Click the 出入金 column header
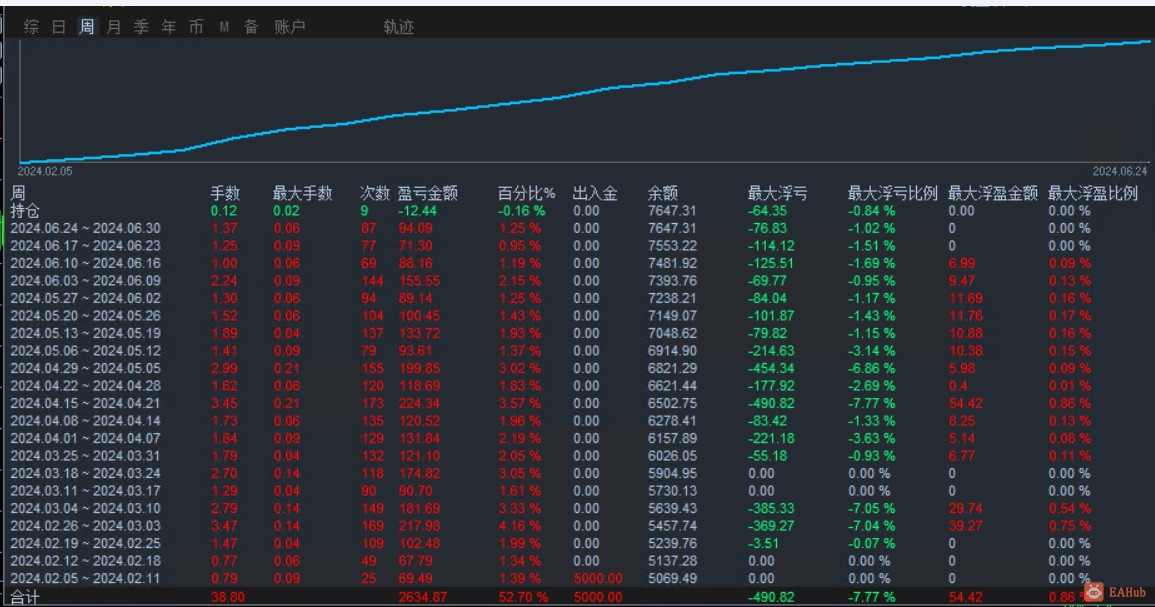 pyautogui.click(x=594, y=193)
